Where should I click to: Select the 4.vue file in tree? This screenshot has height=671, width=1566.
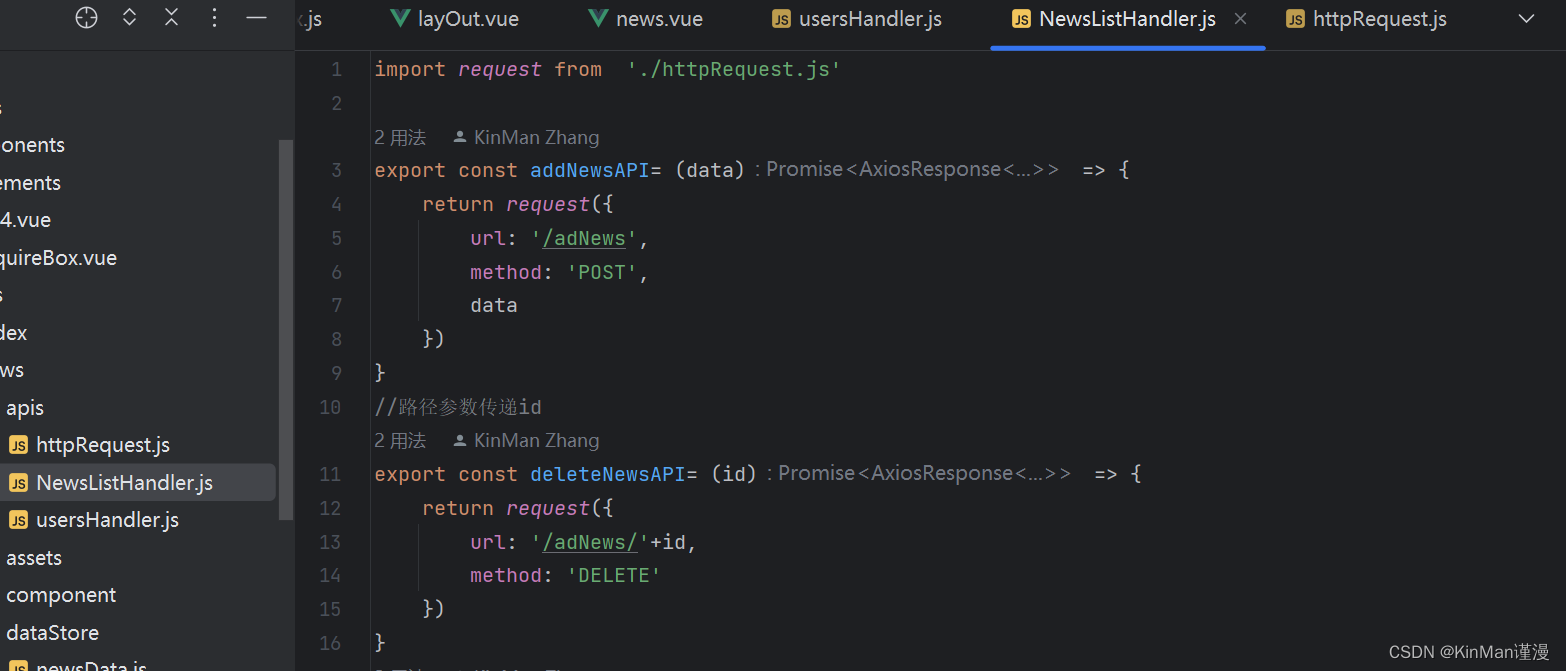pyautogui.click(x=26, y=220)
